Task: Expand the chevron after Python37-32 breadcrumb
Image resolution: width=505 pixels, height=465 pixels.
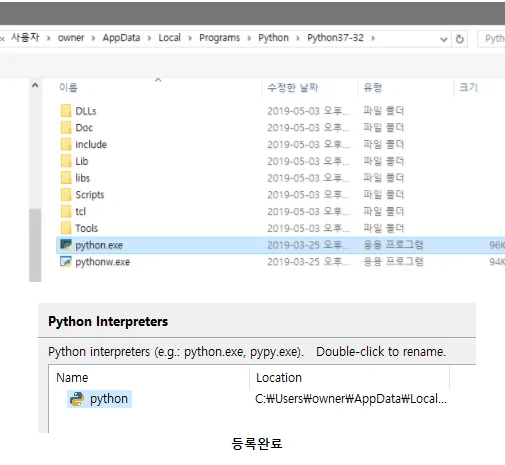Action: (373, 38)
